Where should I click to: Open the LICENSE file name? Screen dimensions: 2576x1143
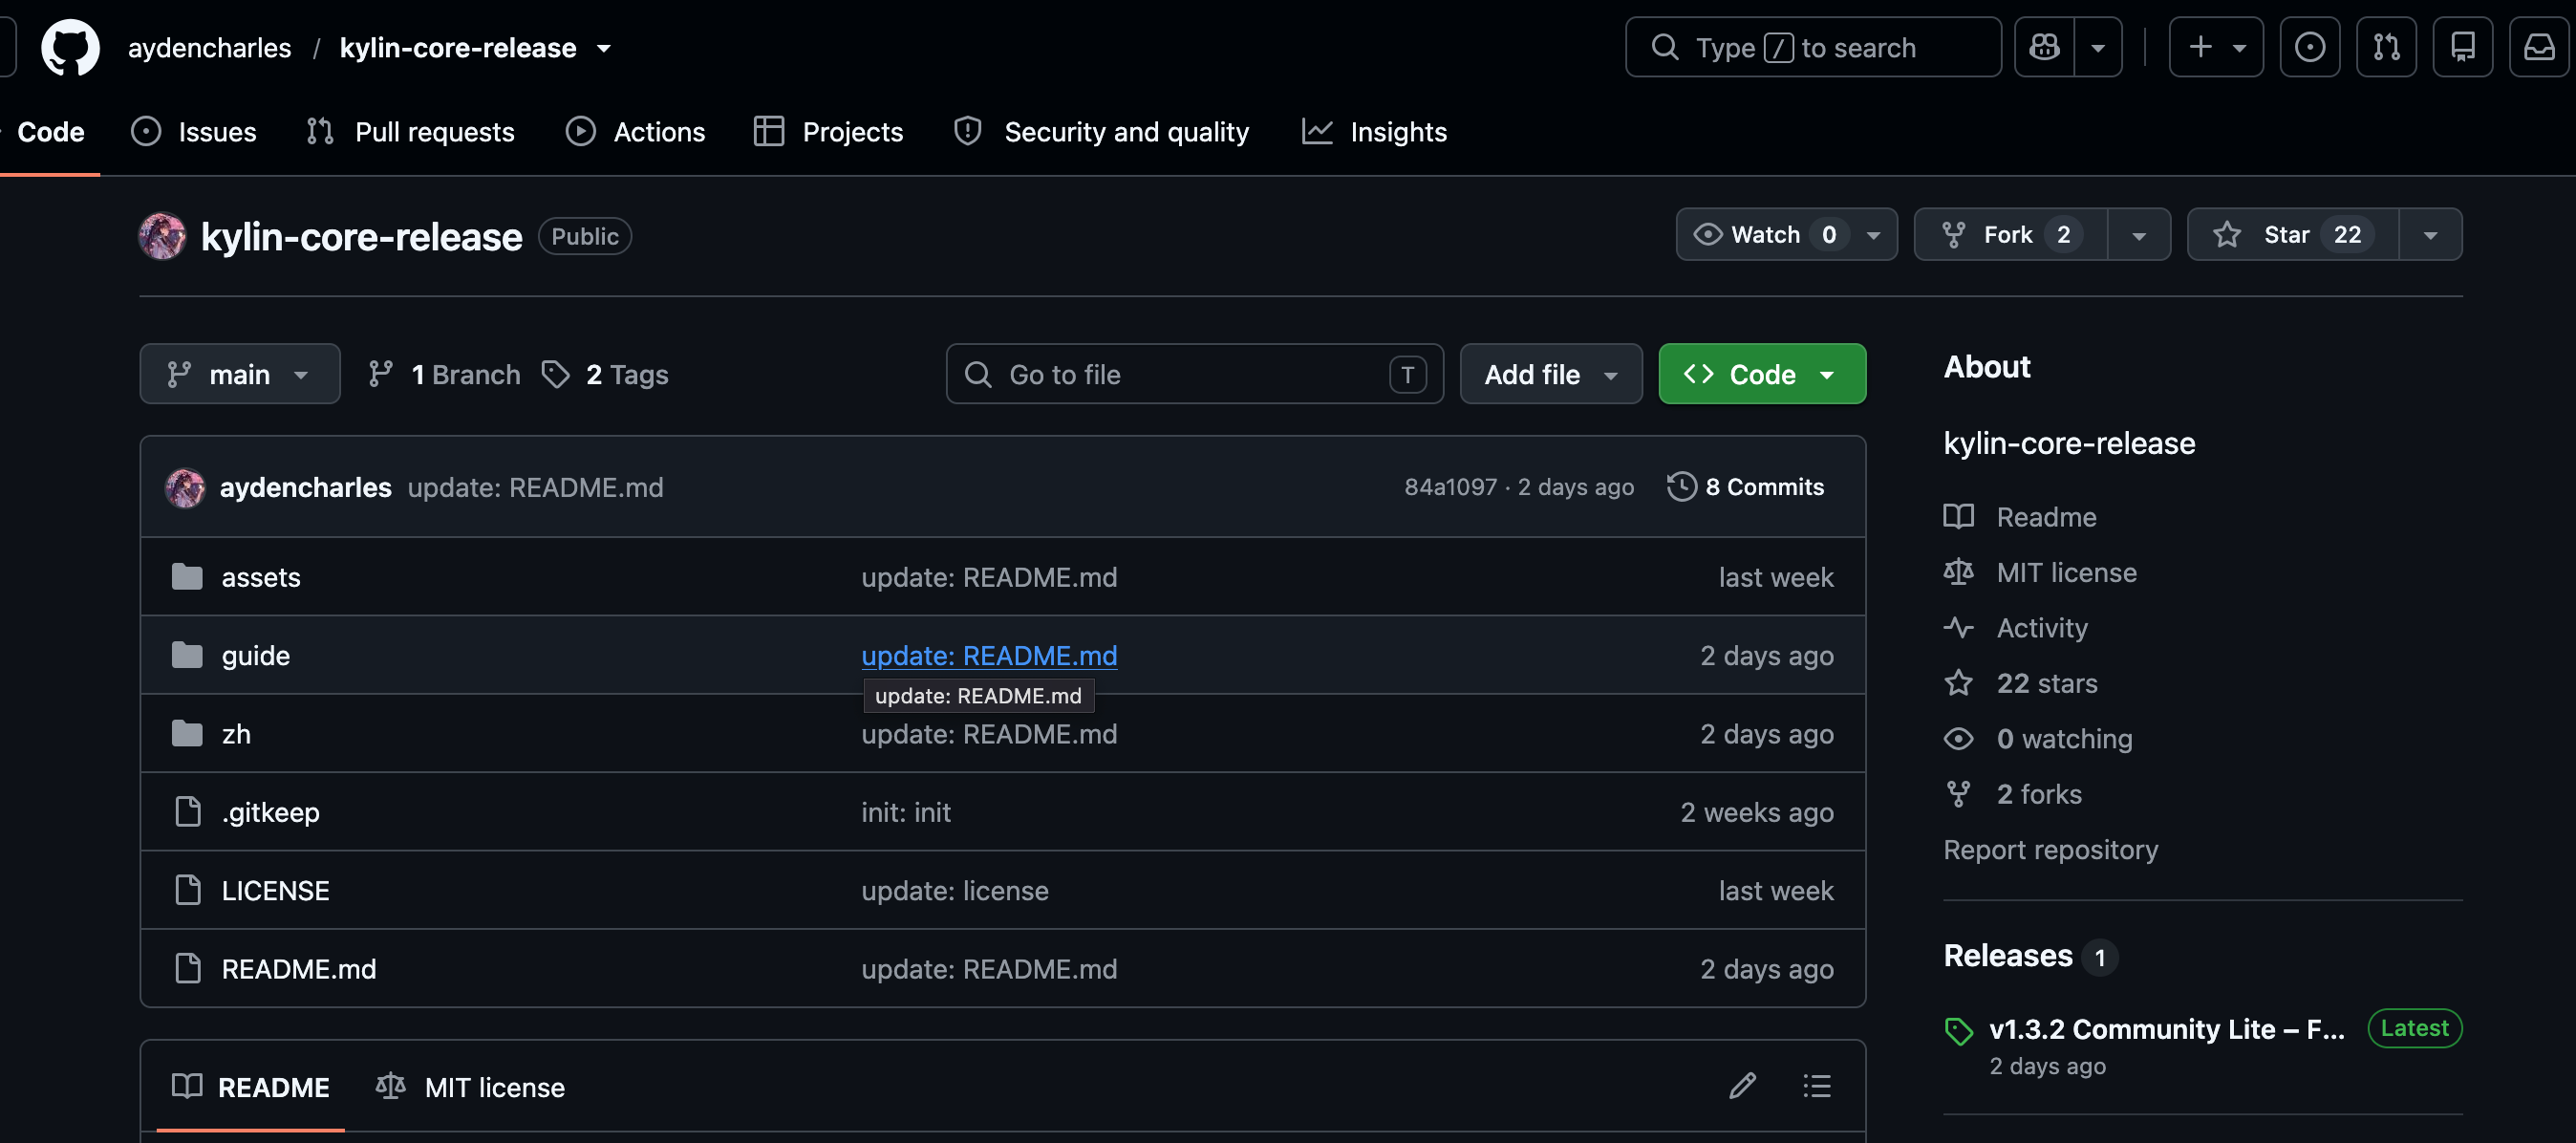275,890
